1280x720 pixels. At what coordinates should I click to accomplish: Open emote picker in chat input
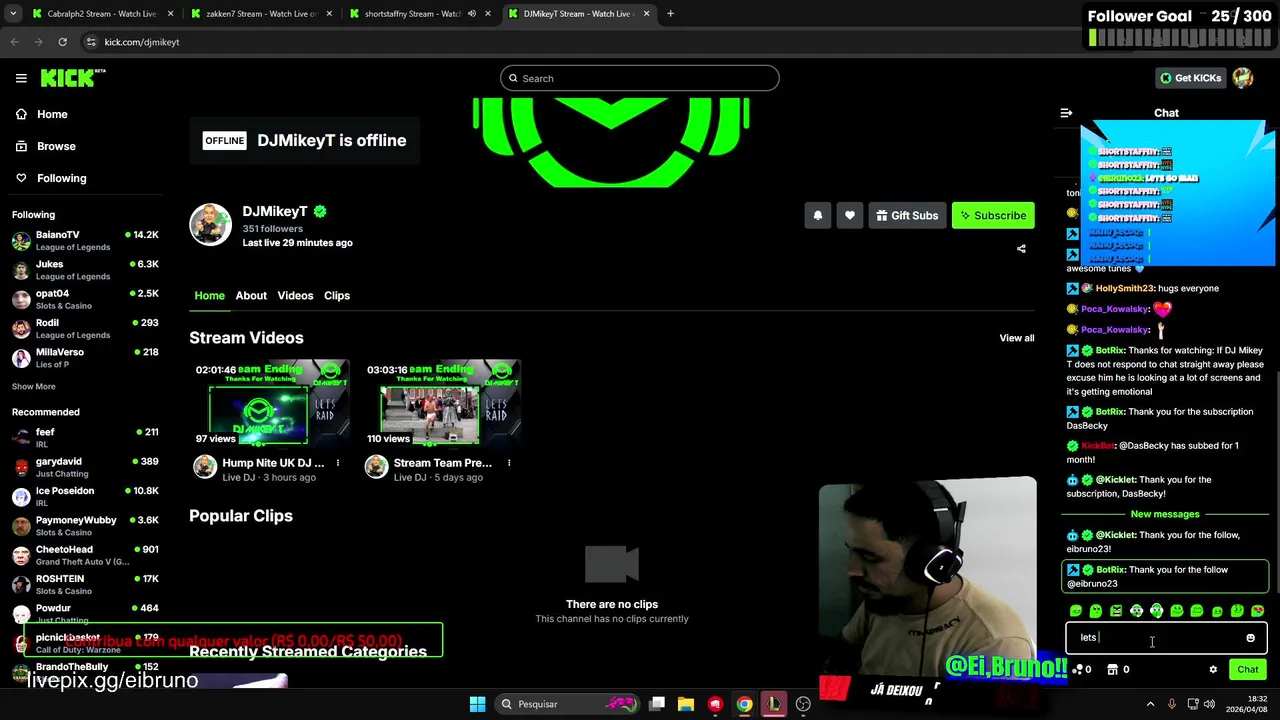click(1250, 638)
